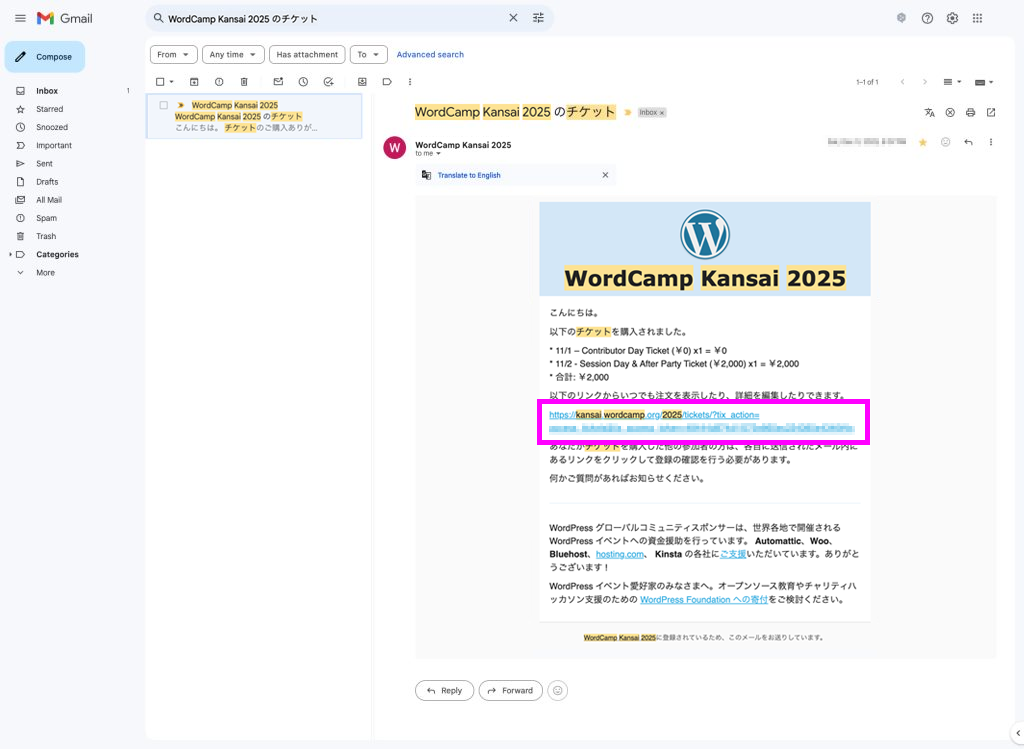The width and height of the screenshot is (1024, 749).
Task: Clear the search box with X icon
Action: point(513,18)
